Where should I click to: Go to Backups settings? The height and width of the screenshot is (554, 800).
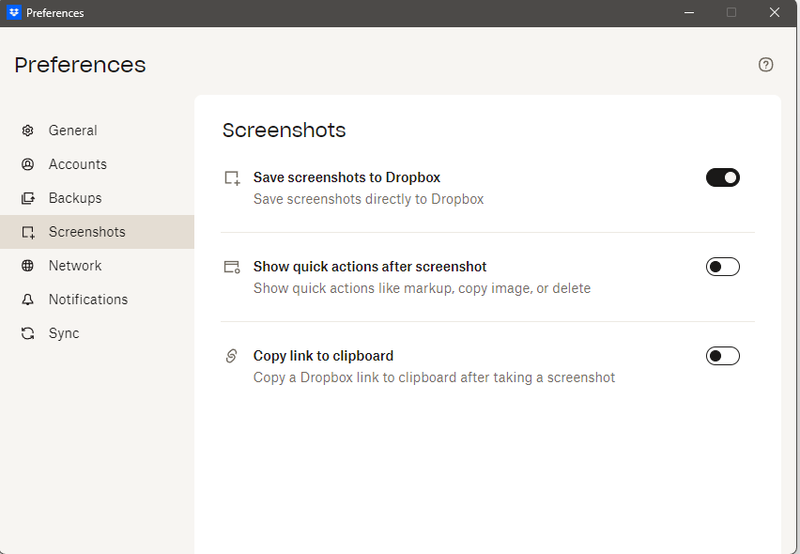pos(75,198)
